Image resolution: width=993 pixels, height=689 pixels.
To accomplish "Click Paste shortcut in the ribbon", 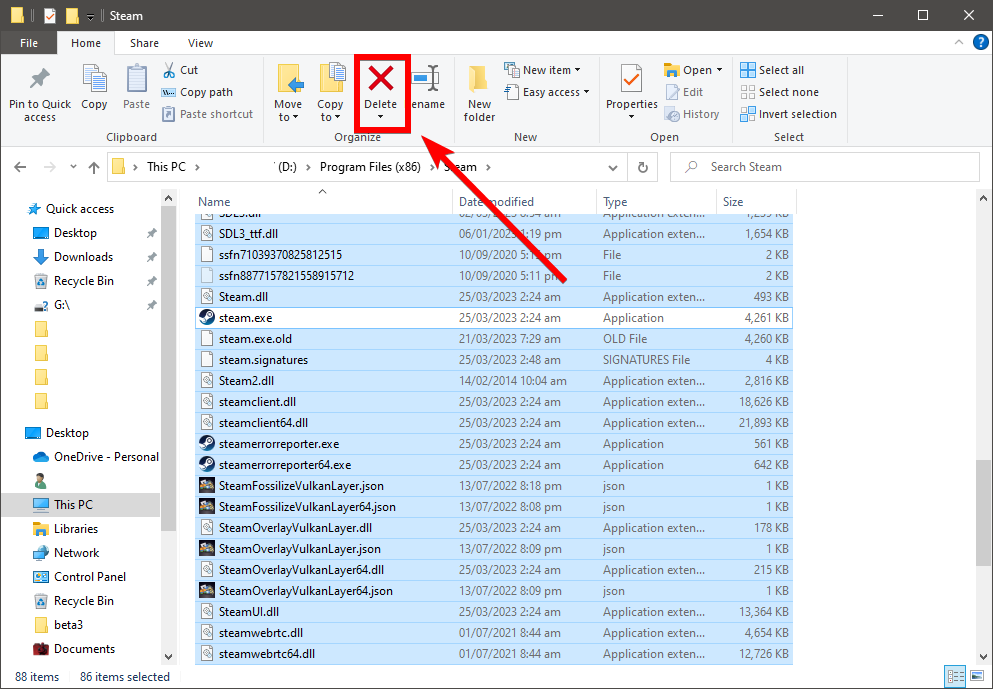I will (208, 115).
